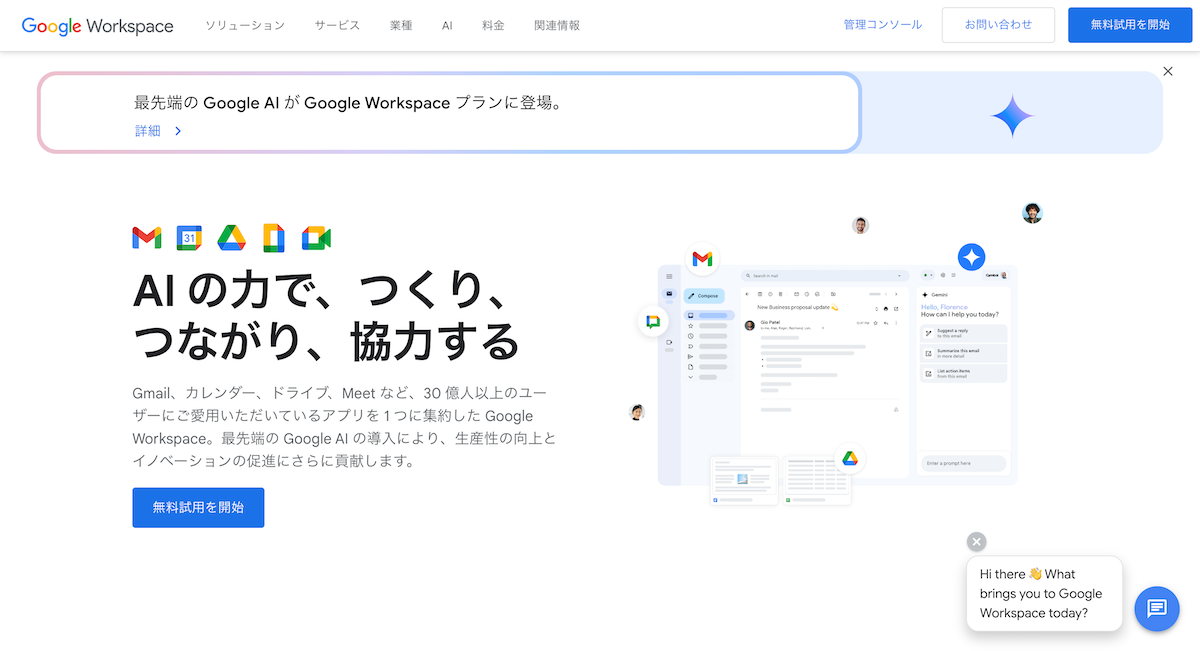Open the 詳細 link in the banner
This screenshot has height=651, width=1200.
(x=147, y=130)
